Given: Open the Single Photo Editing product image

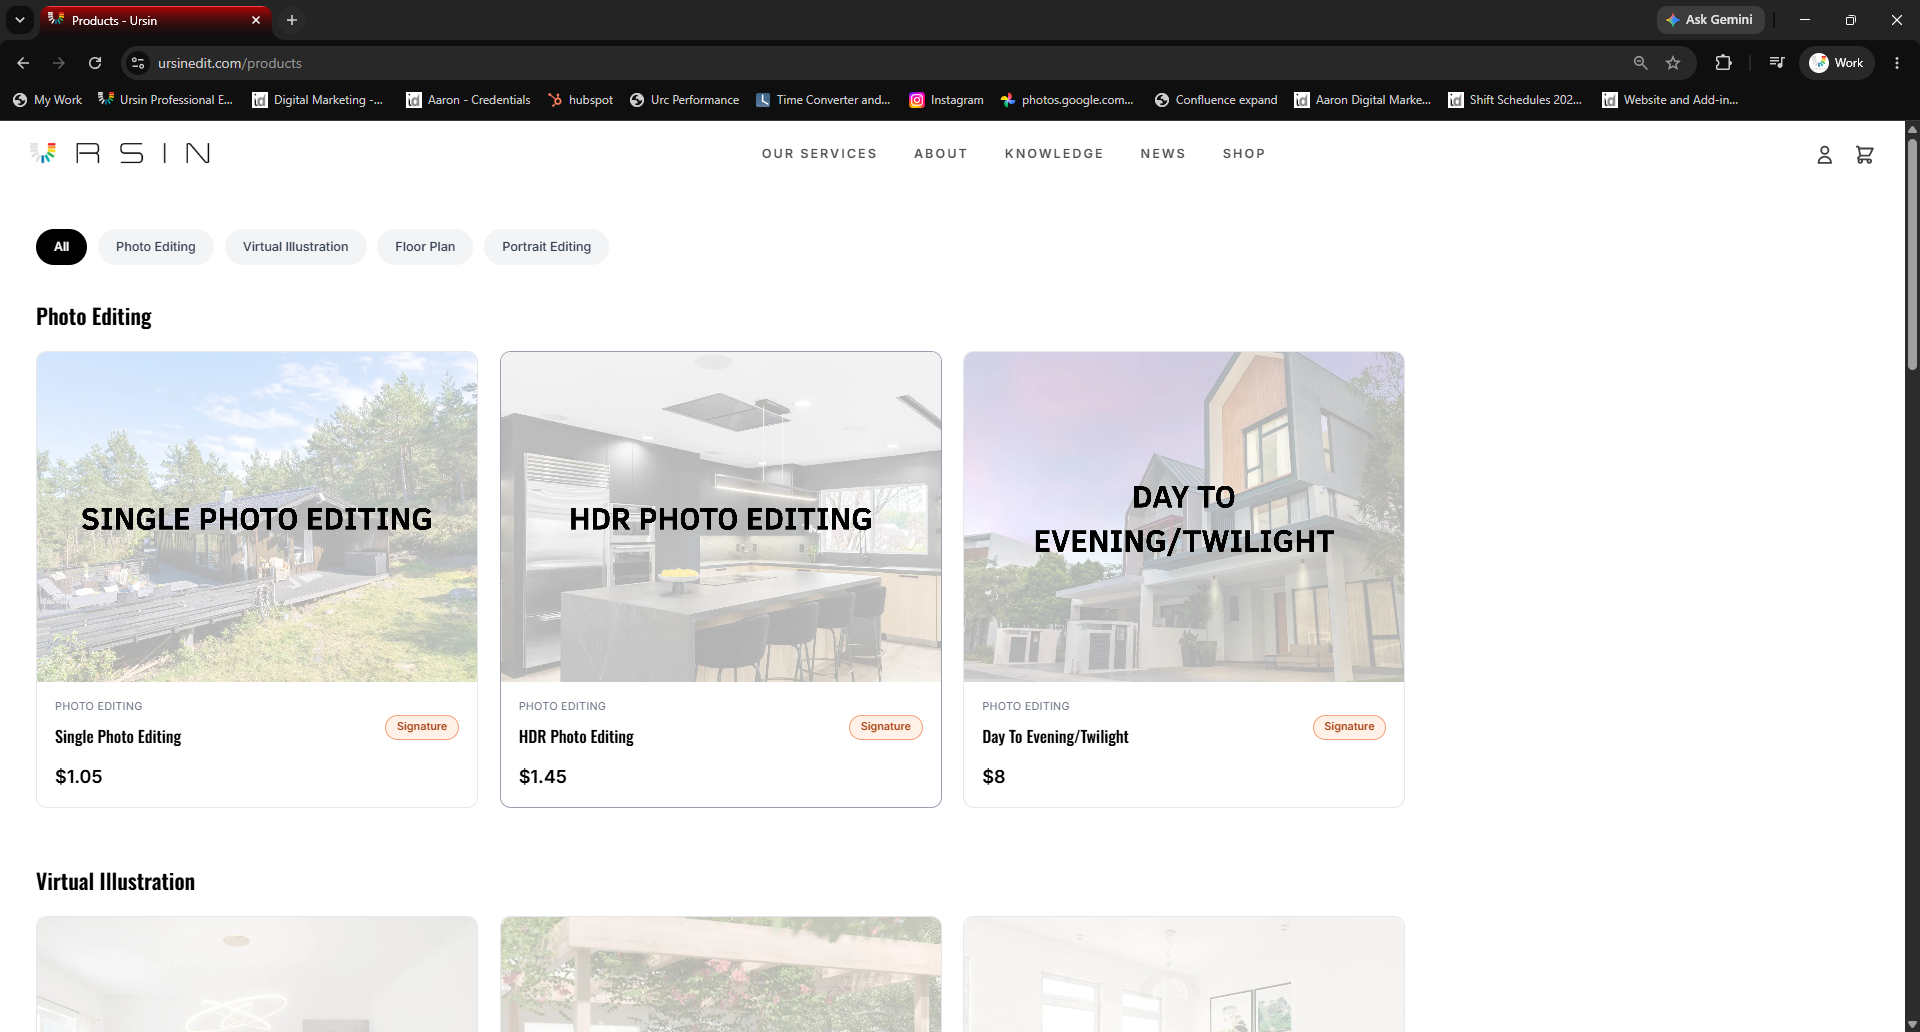Looking at the screenshot, I should [257, 517].
